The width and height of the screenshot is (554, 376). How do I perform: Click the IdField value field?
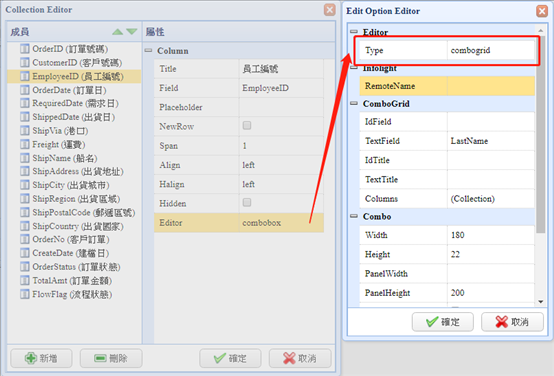(x=491, y=122)
